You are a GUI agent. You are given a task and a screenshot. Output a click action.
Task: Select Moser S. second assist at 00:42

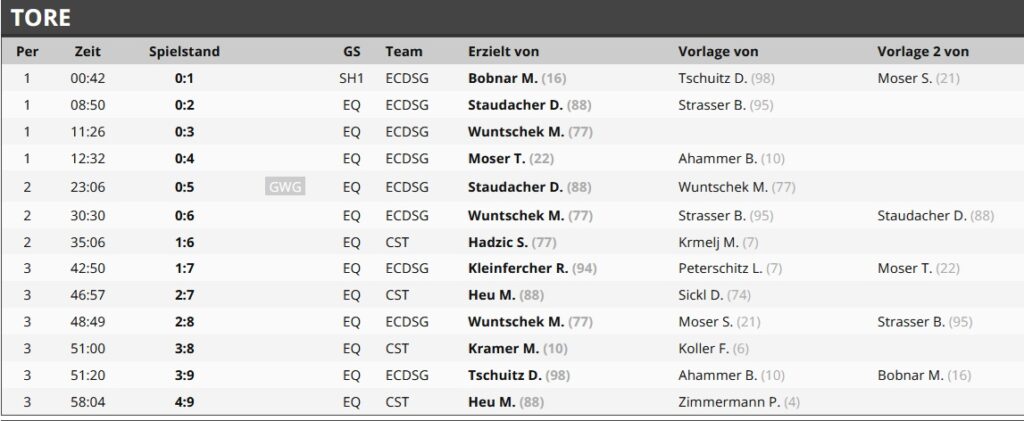click(905, 78)
